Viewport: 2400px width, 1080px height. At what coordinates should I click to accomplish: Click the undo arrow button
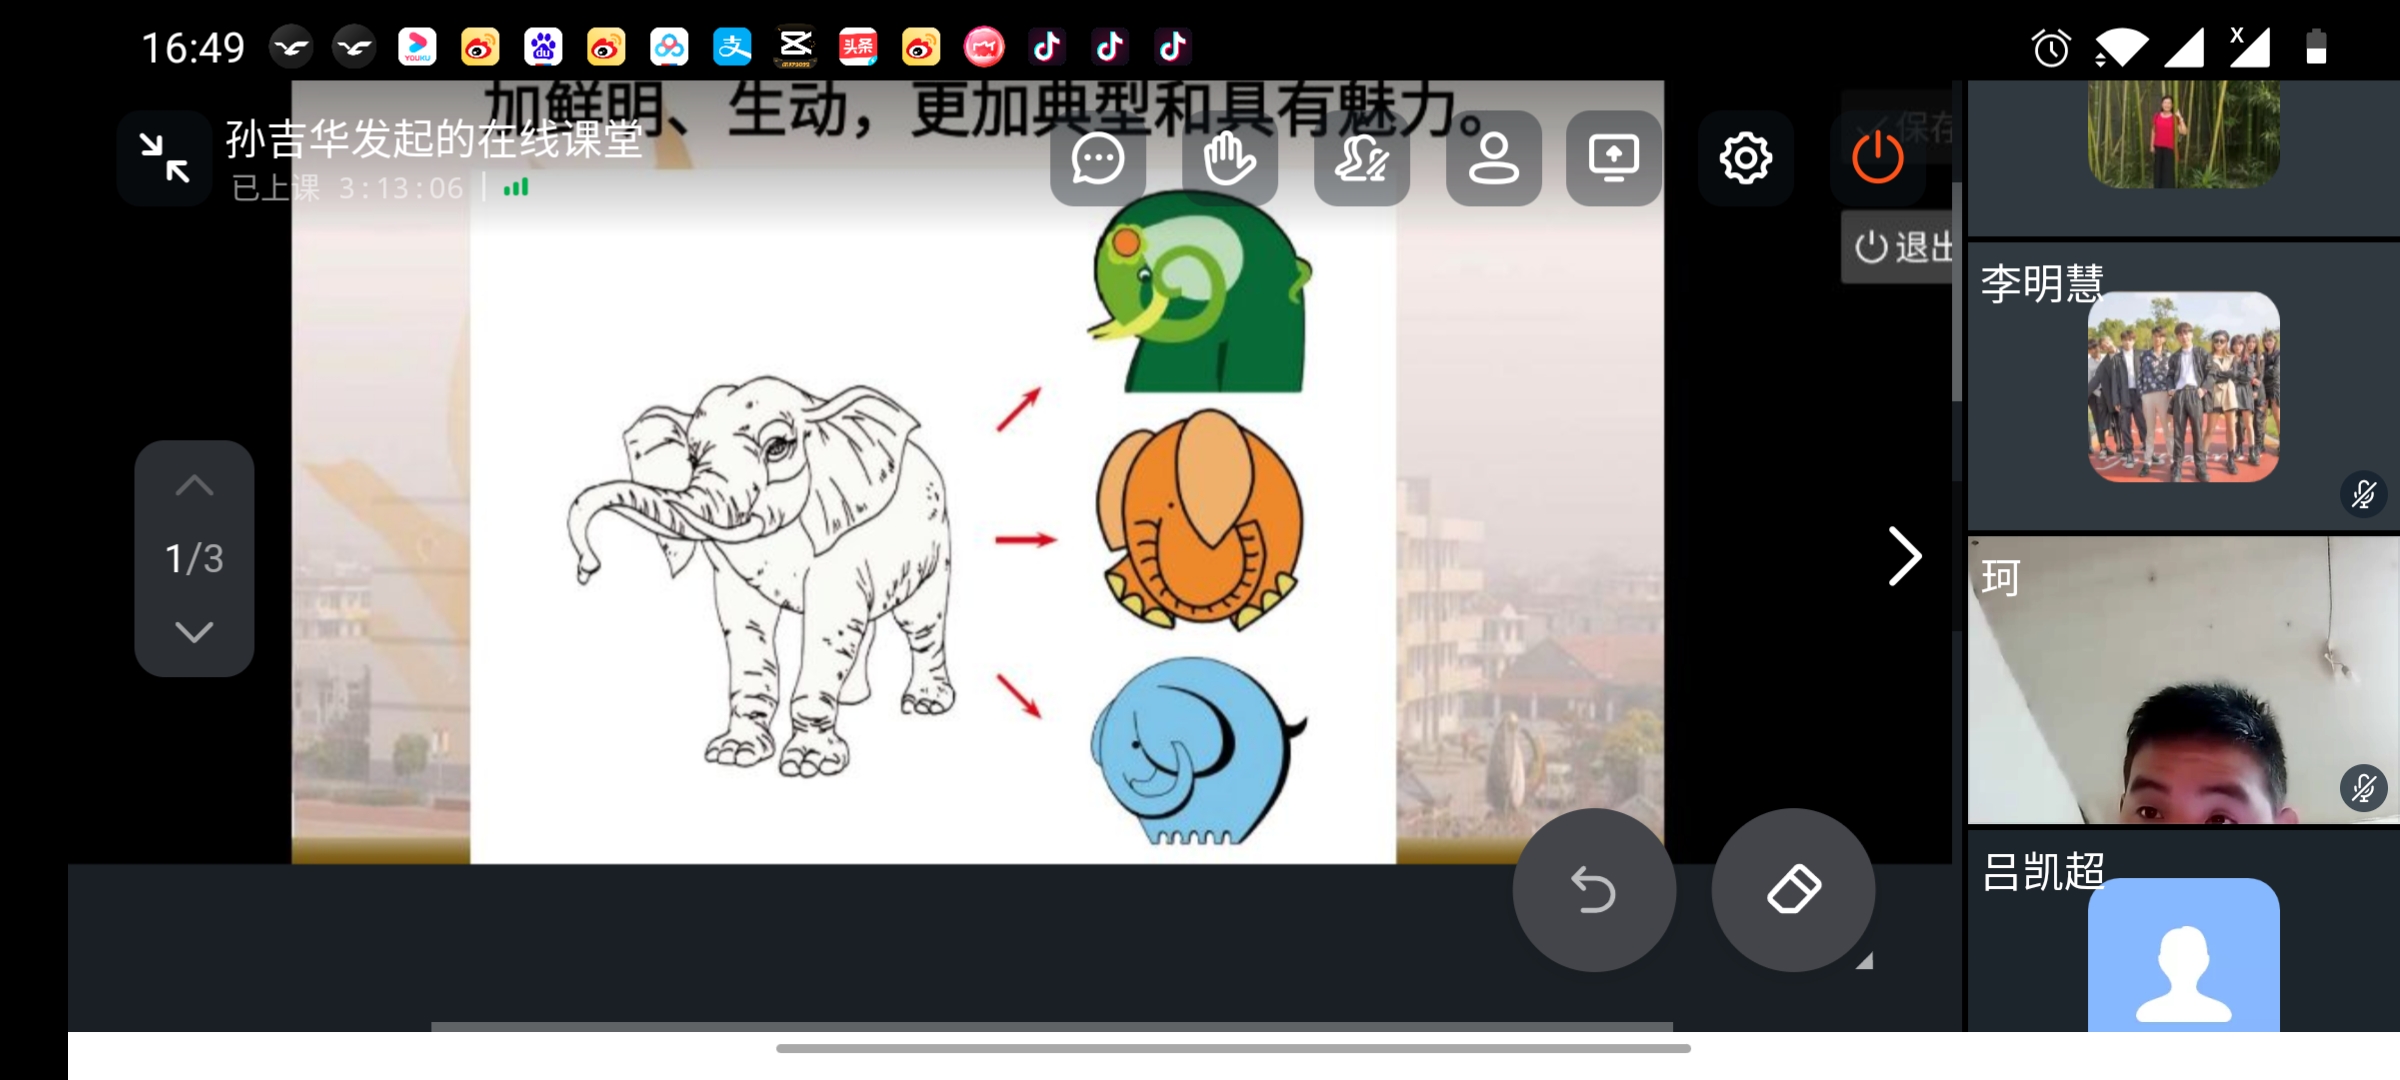click(1594, 890)
